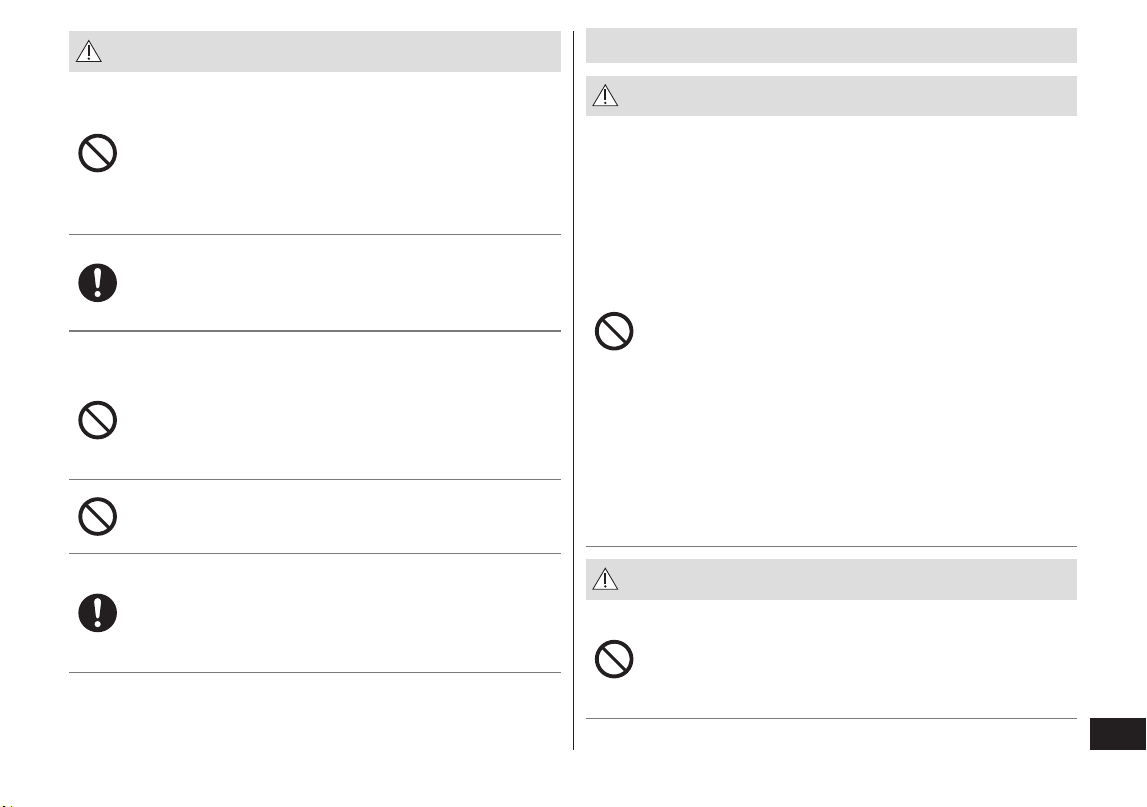The image size is (1147, 807).
Task: Click the vertical divider between the two columns
Action: coord(574,390)
